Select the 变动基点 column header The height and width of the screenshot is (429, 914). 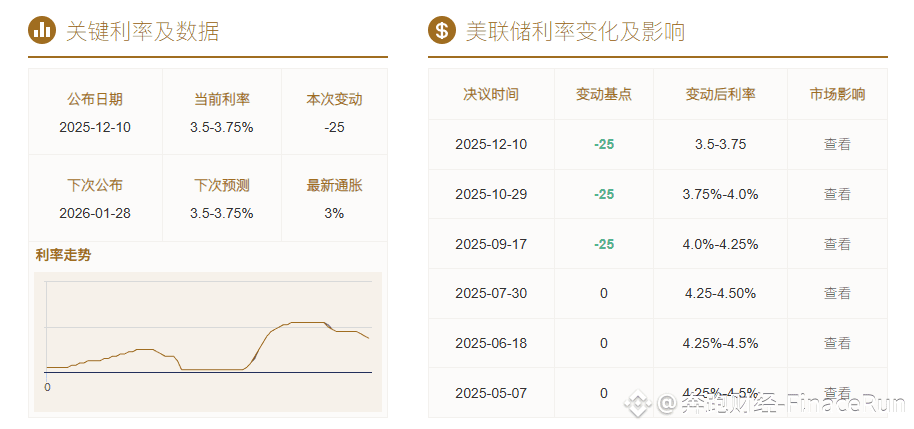point(604,95)
